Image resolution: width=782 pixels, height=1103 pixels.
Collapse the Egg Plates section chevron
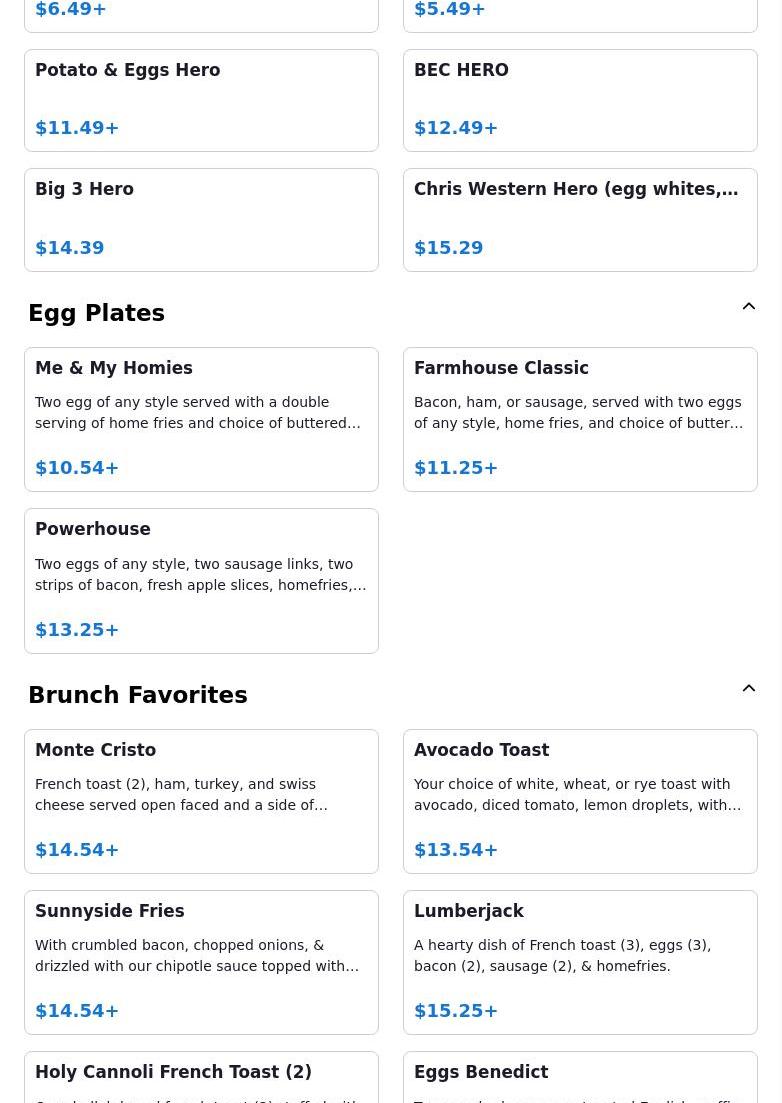coord(748,307)
